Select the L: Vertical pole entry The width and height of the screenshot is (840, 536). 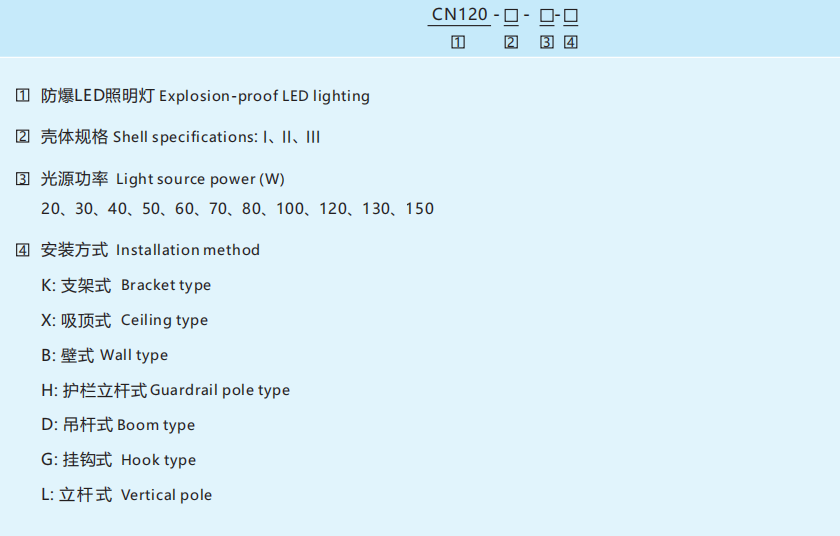pos(127,495)
